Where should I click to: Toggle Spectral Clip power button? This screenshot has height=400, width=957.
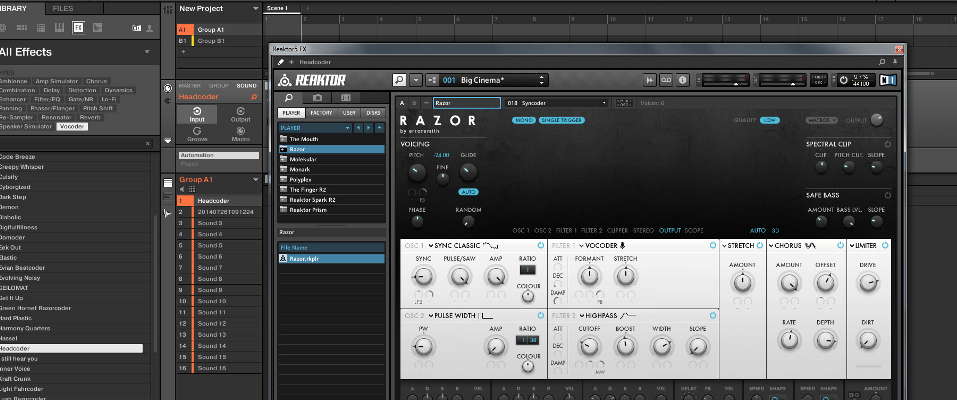click(x=887, y=144)
